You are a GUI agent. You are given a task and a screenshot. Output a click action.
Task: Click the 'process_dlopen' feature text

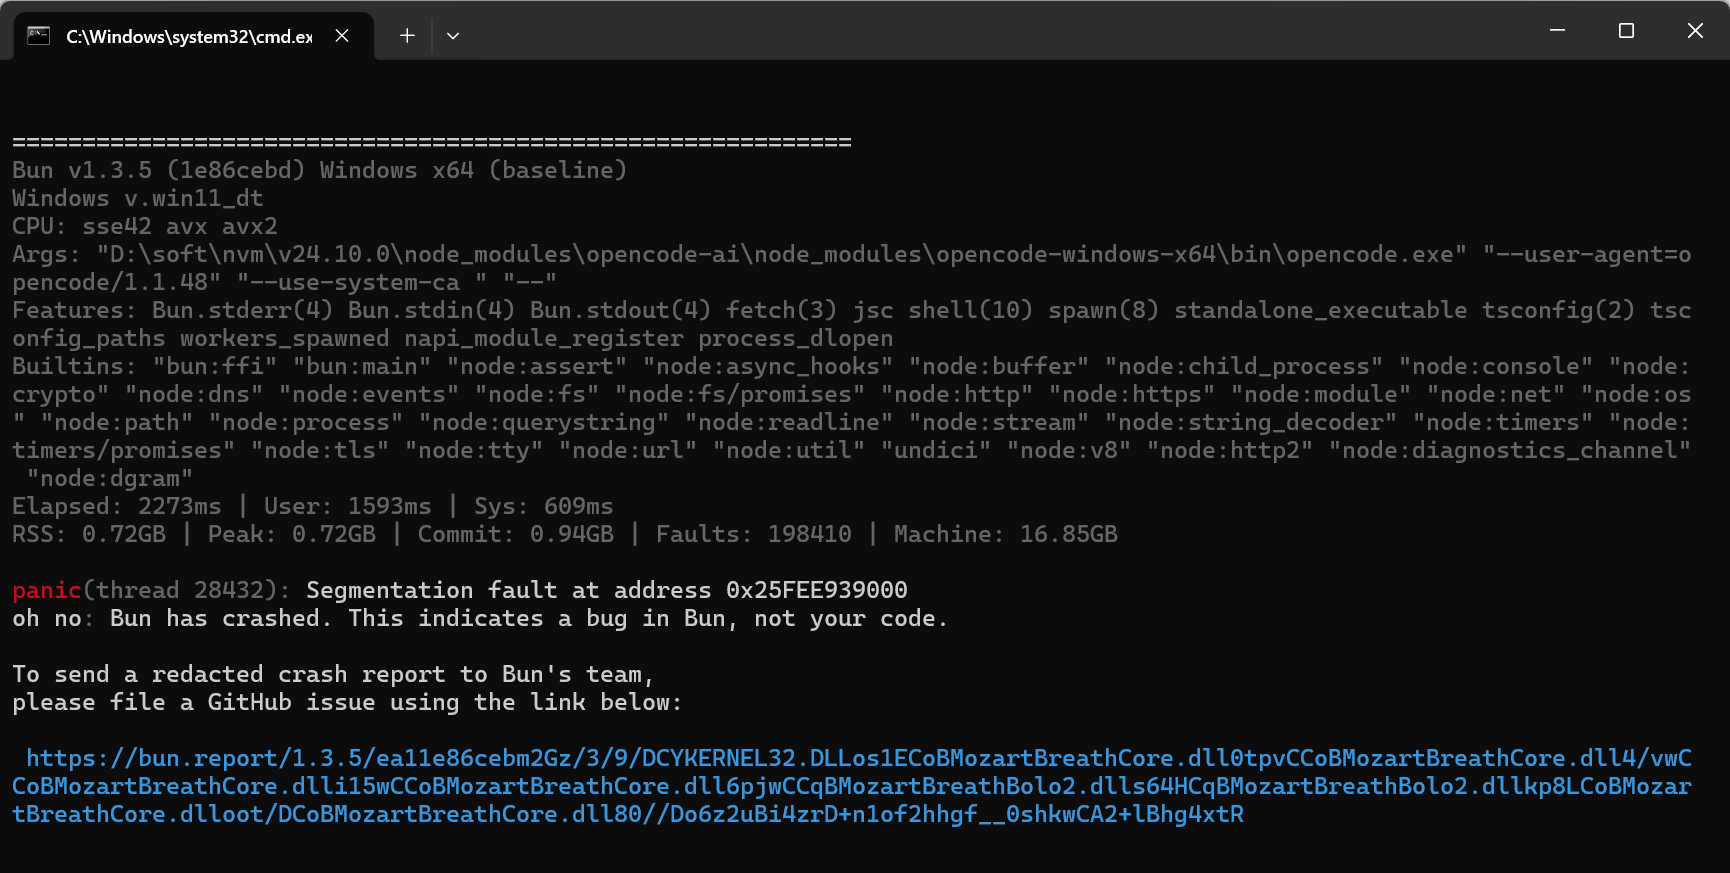coord(796,338)
